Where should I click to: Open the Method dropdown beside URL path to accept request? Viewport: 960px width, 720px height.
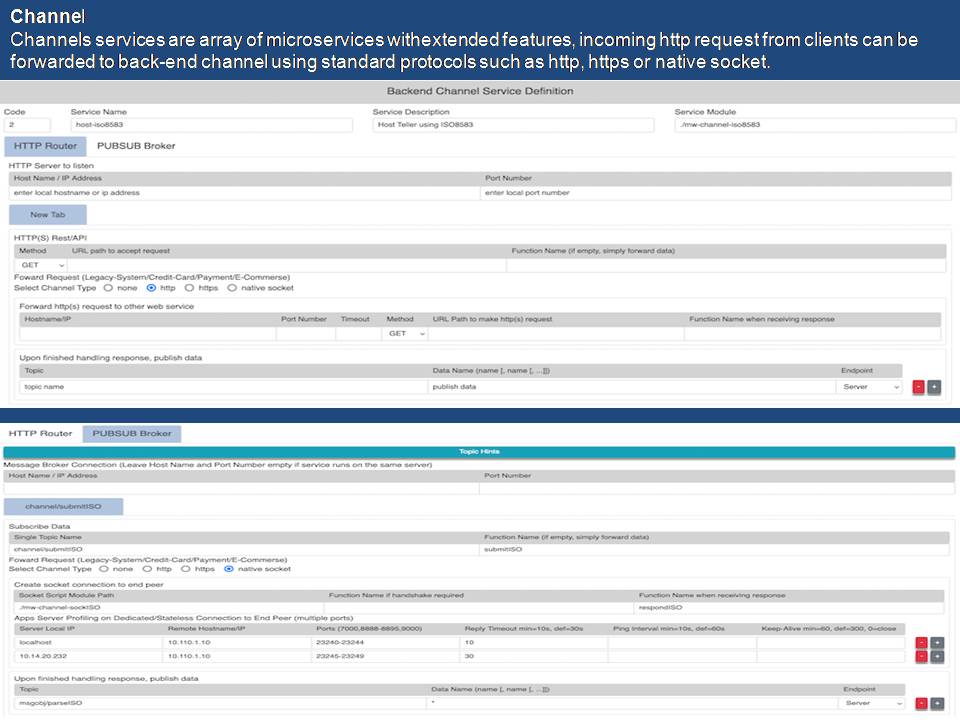tap(42, 265)
